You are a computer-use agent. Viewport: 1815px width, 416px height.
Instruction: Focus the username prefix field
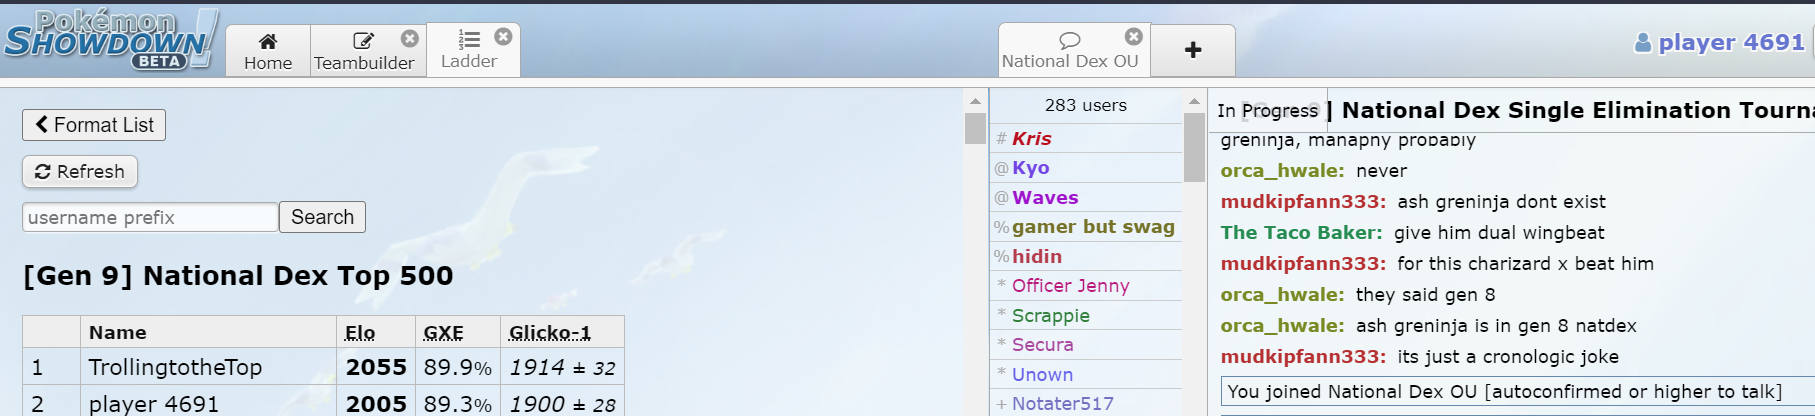[x=150, y=217]
